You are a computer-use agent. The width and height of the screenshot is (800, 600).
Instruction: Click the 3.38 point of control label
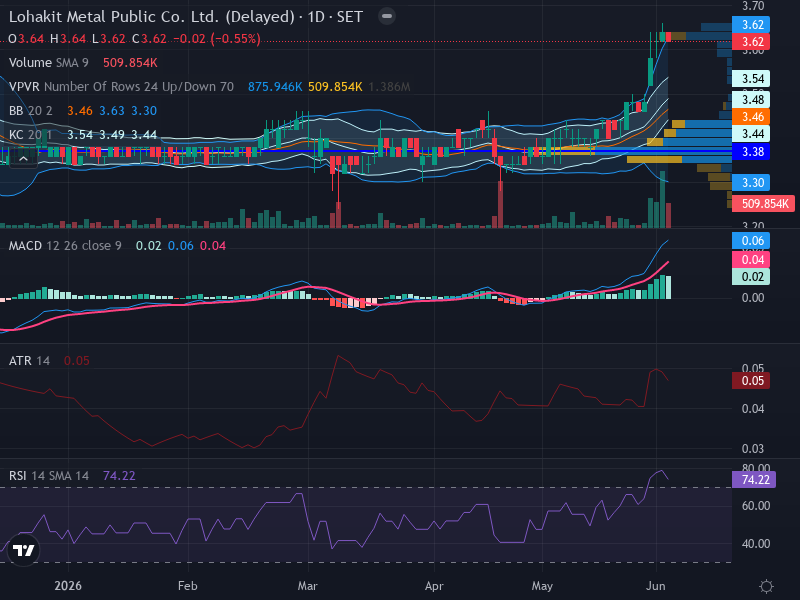751,152
